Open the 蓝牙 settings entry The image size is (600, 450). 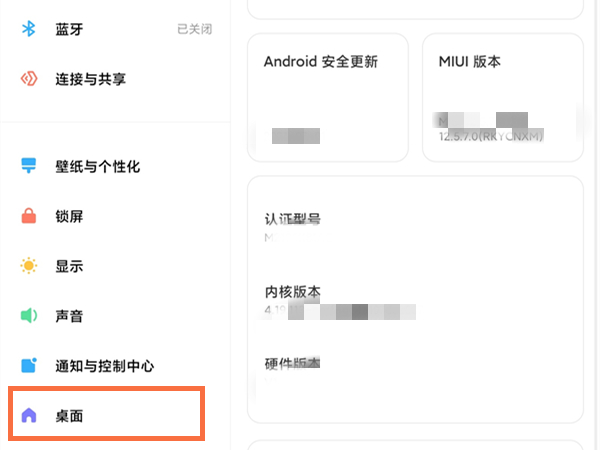pyautogui.click(x=69, y=29)
